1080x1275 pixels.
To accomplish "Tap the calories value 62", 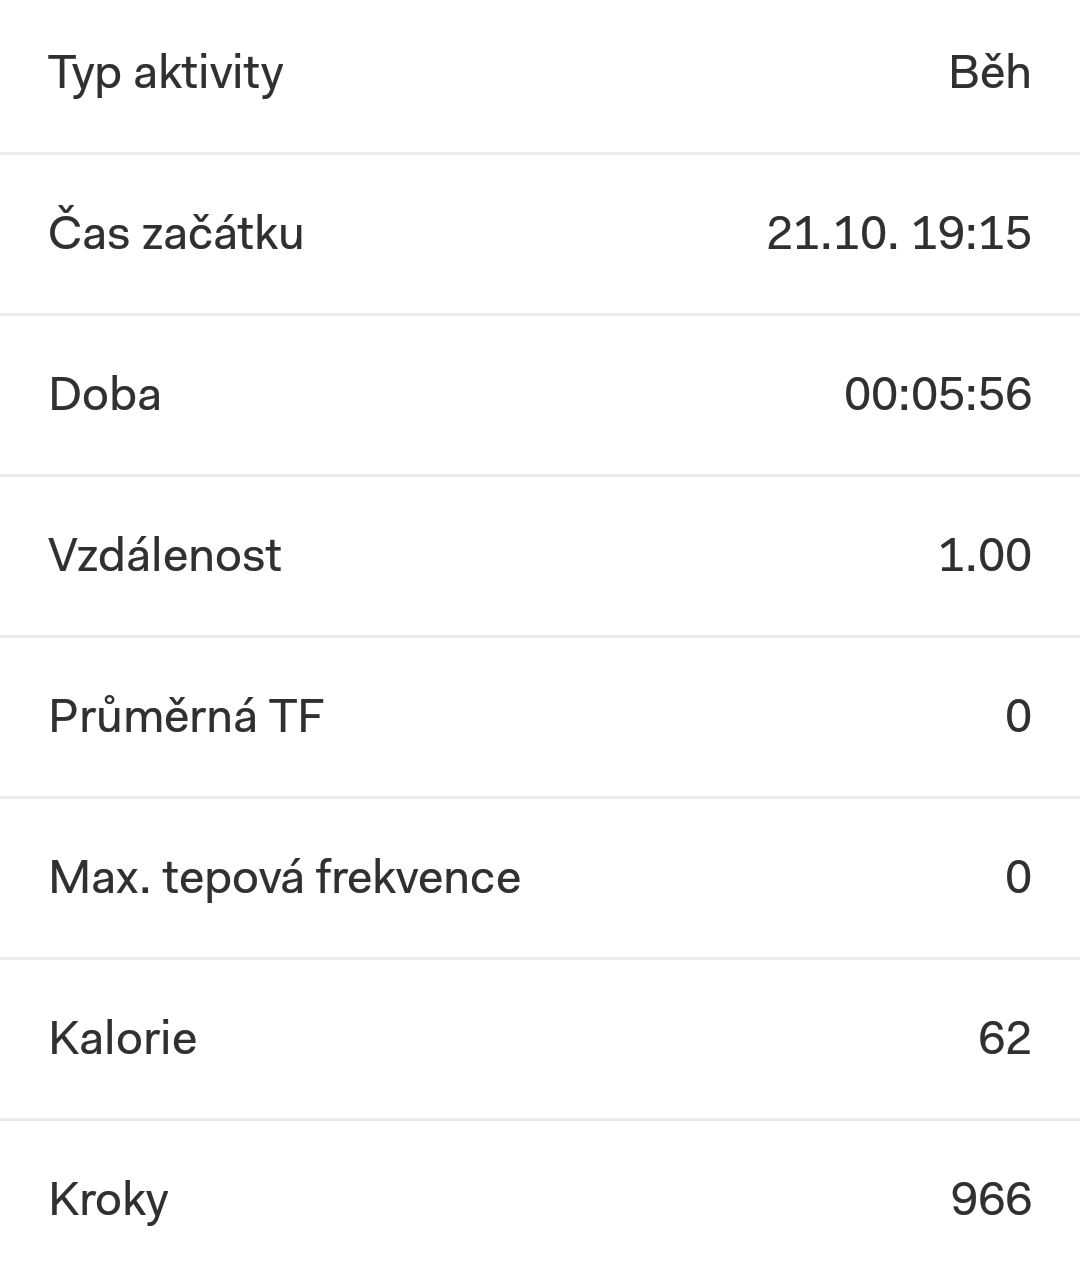I will click(1005, 1039).
